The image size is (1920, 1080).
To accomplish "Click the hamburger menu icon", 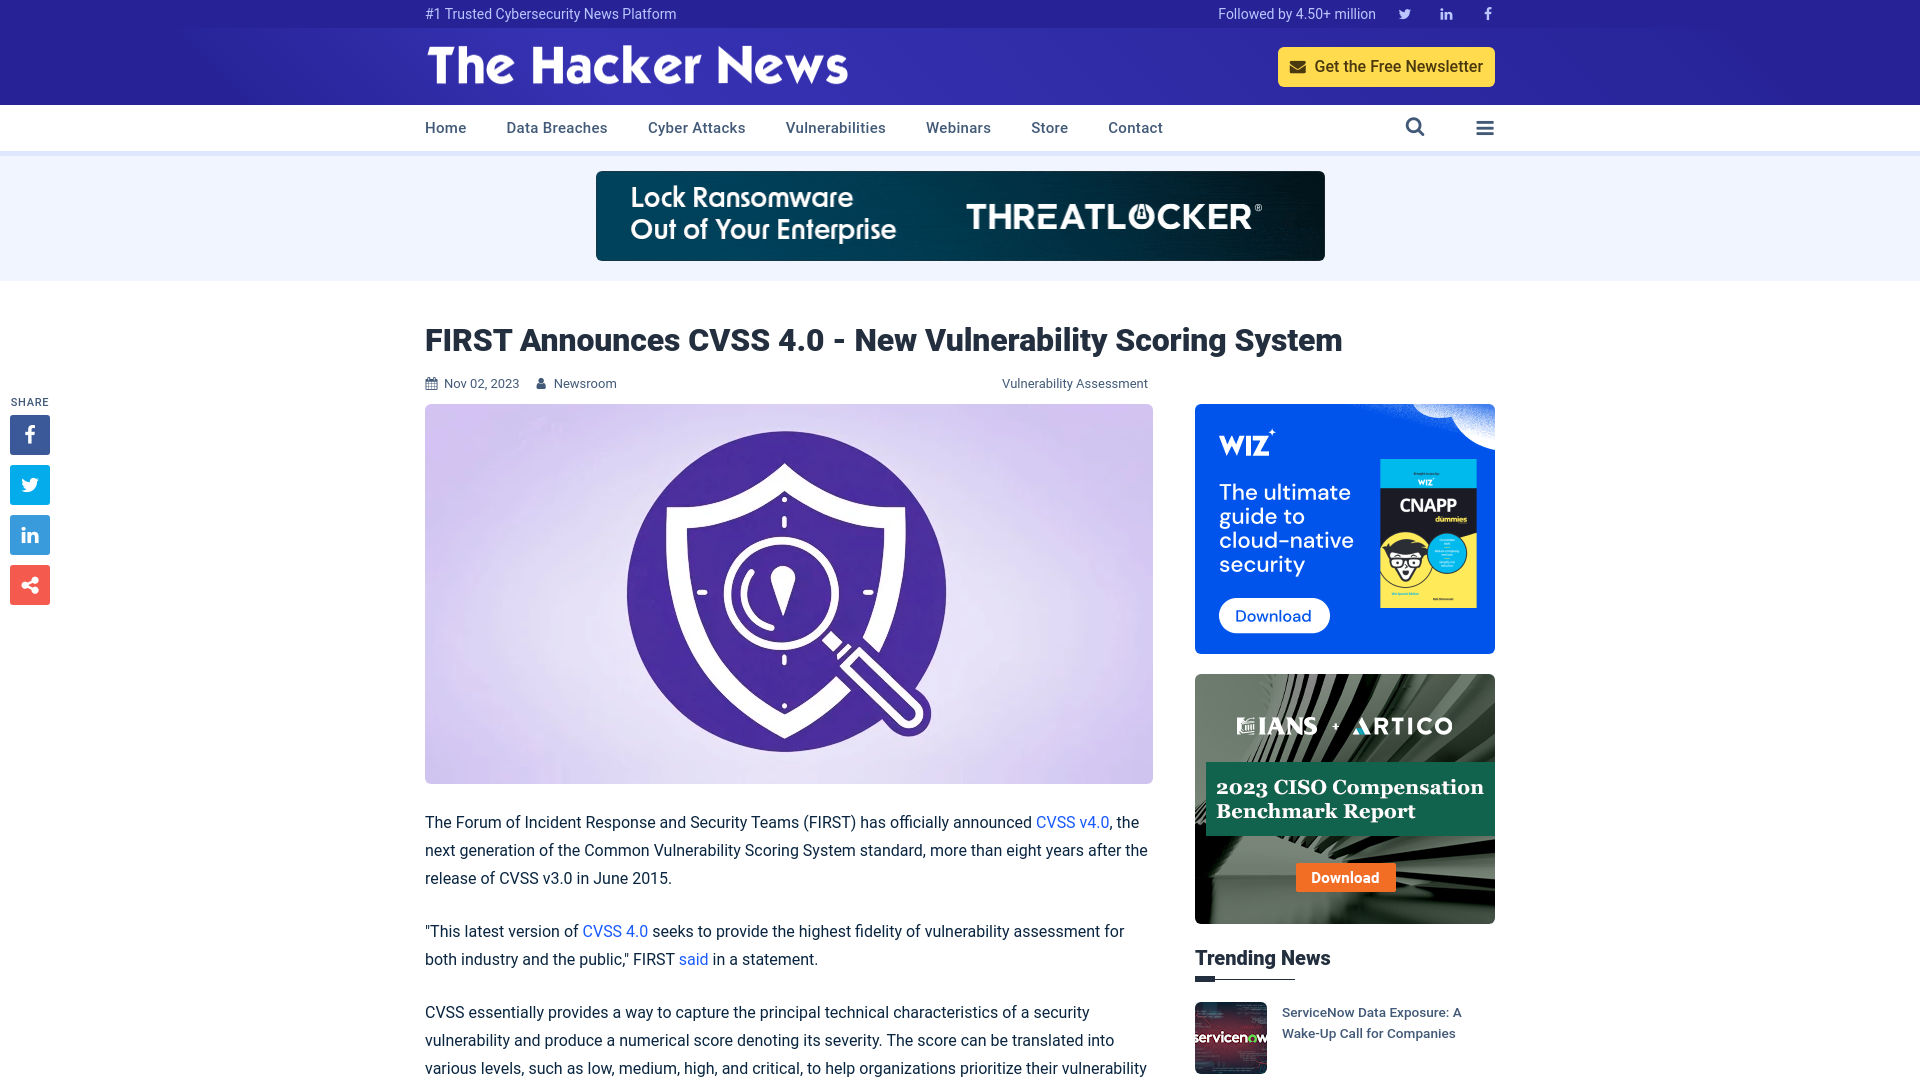I will pos(1485,127).
